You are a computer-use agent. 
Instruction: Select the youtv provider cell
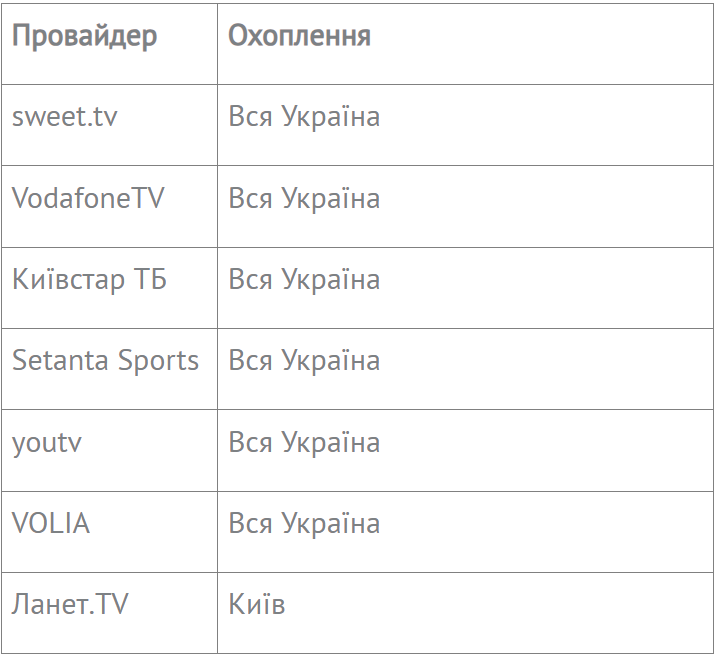47,442
